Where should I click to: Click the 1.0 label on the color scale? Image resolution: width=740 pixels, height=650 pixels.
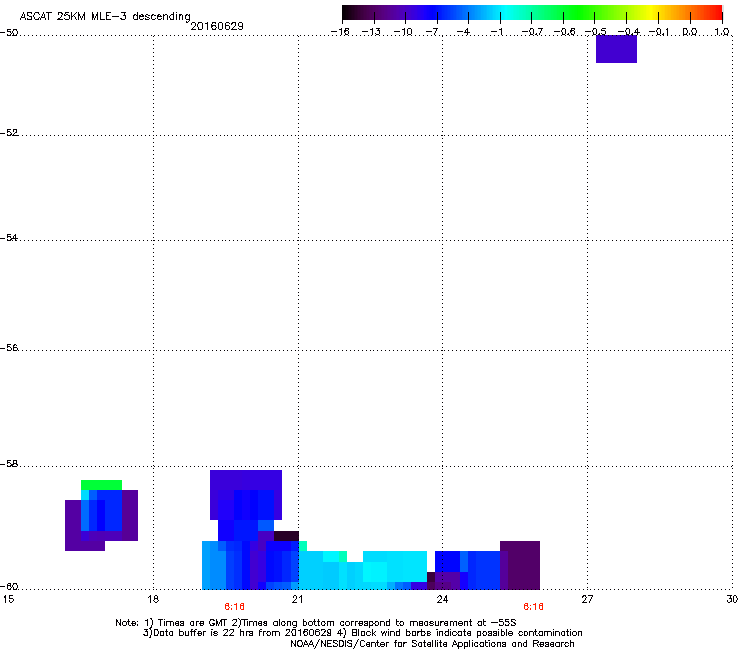tap(722, 32)
